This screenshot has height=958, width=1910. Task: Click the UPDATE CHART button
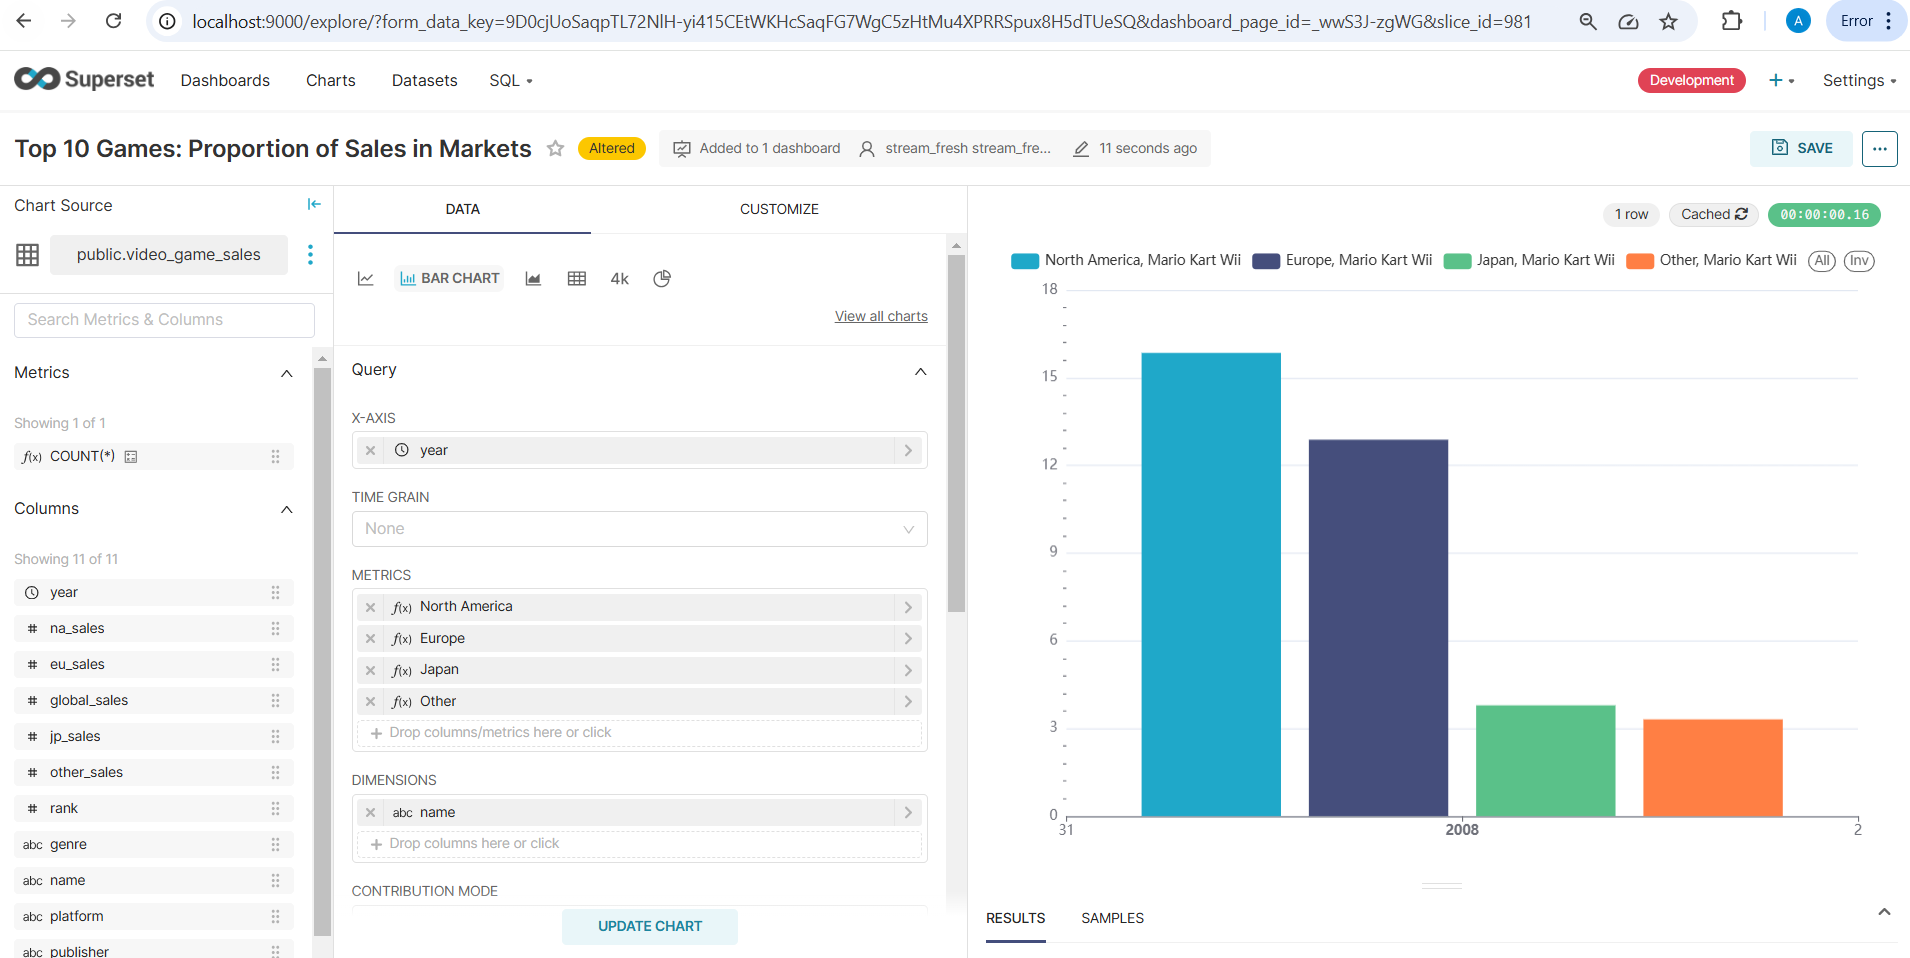[650, 926]
